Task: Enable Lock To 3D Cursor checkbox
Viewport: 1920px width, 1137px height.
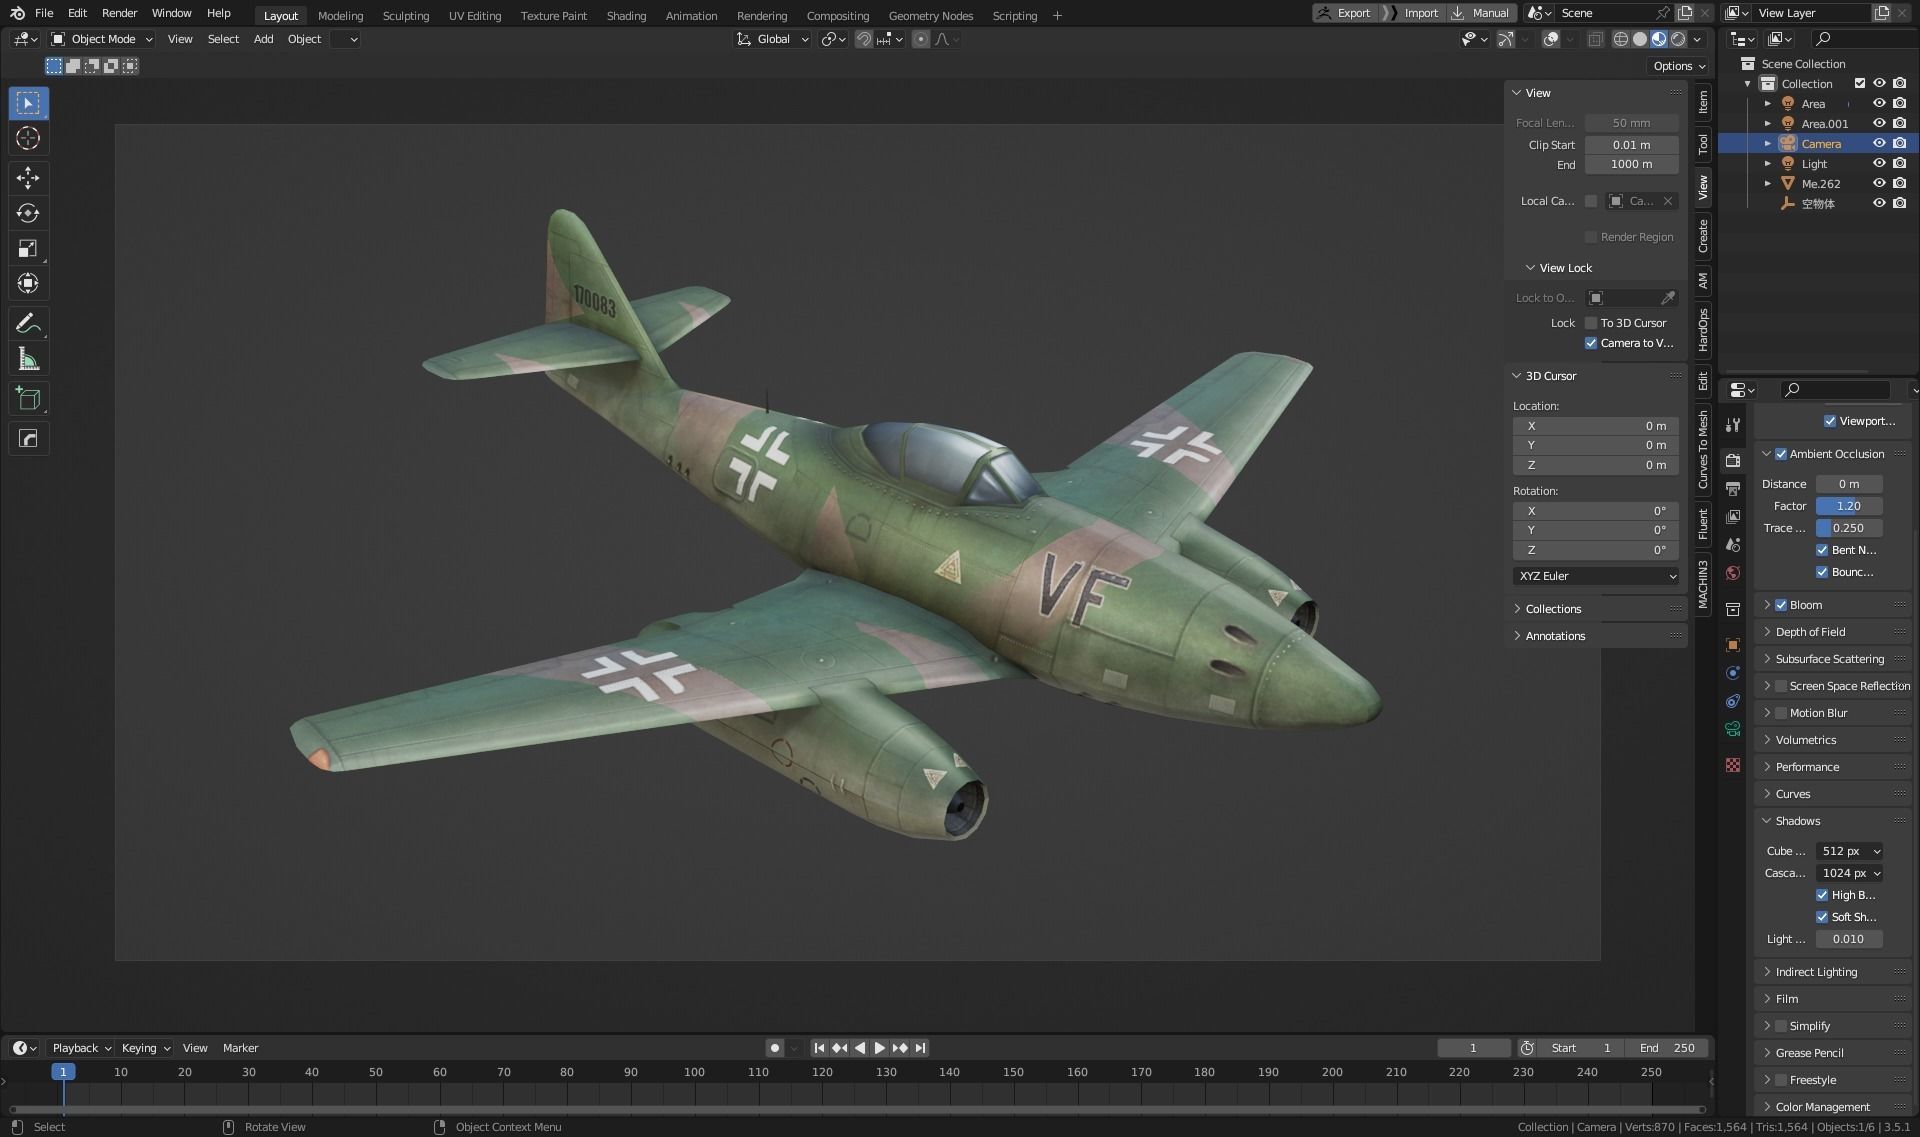Action: (x=1591, y=323)
